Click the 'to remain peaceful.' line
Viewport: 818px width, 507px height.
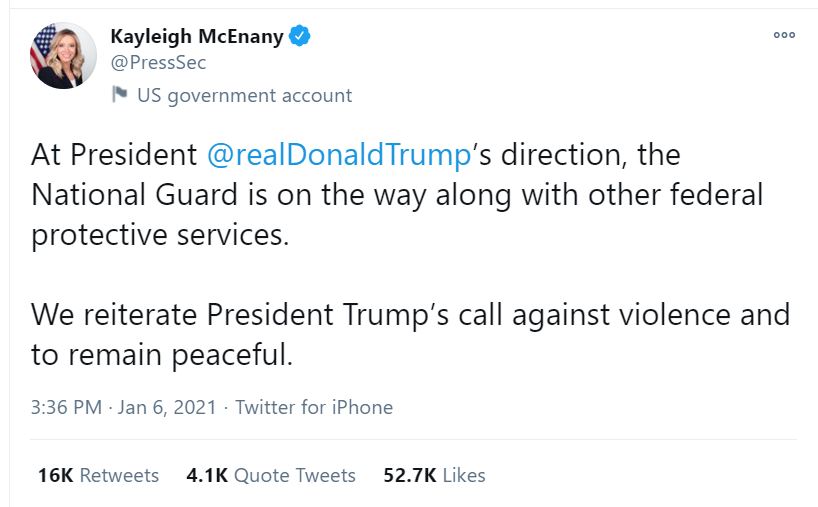click(x=161, y=353)
